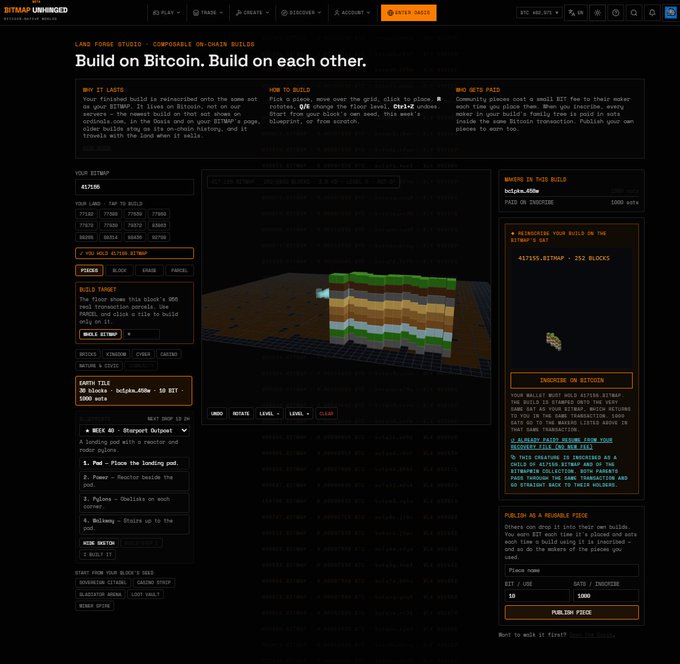680x664 pixels.
Task: Toggle the Hide Sketch button
Action: pyautogui.click(x=99, y=543)
